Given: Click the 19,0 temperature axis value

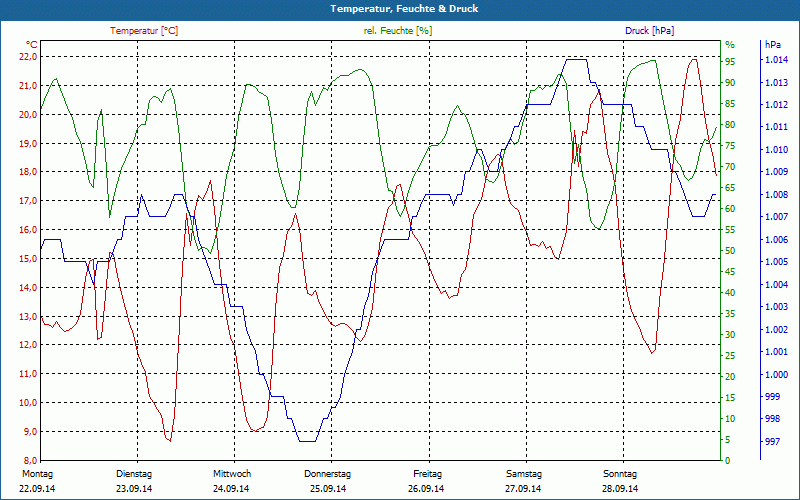Looking at the screenshot, I should tap(28, 143).
